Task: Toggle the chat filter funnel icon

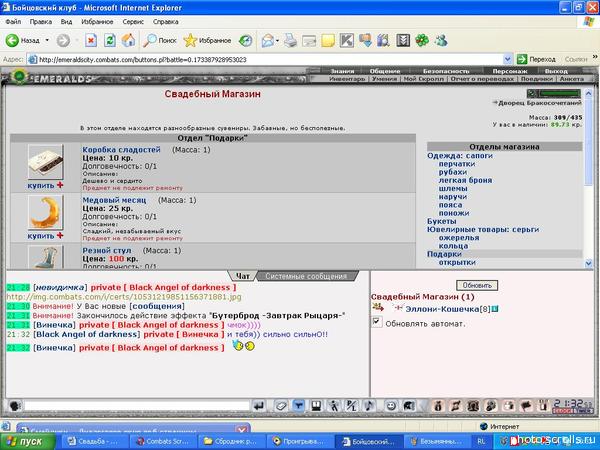Action: pyautogui.click(x=298, y=406)
